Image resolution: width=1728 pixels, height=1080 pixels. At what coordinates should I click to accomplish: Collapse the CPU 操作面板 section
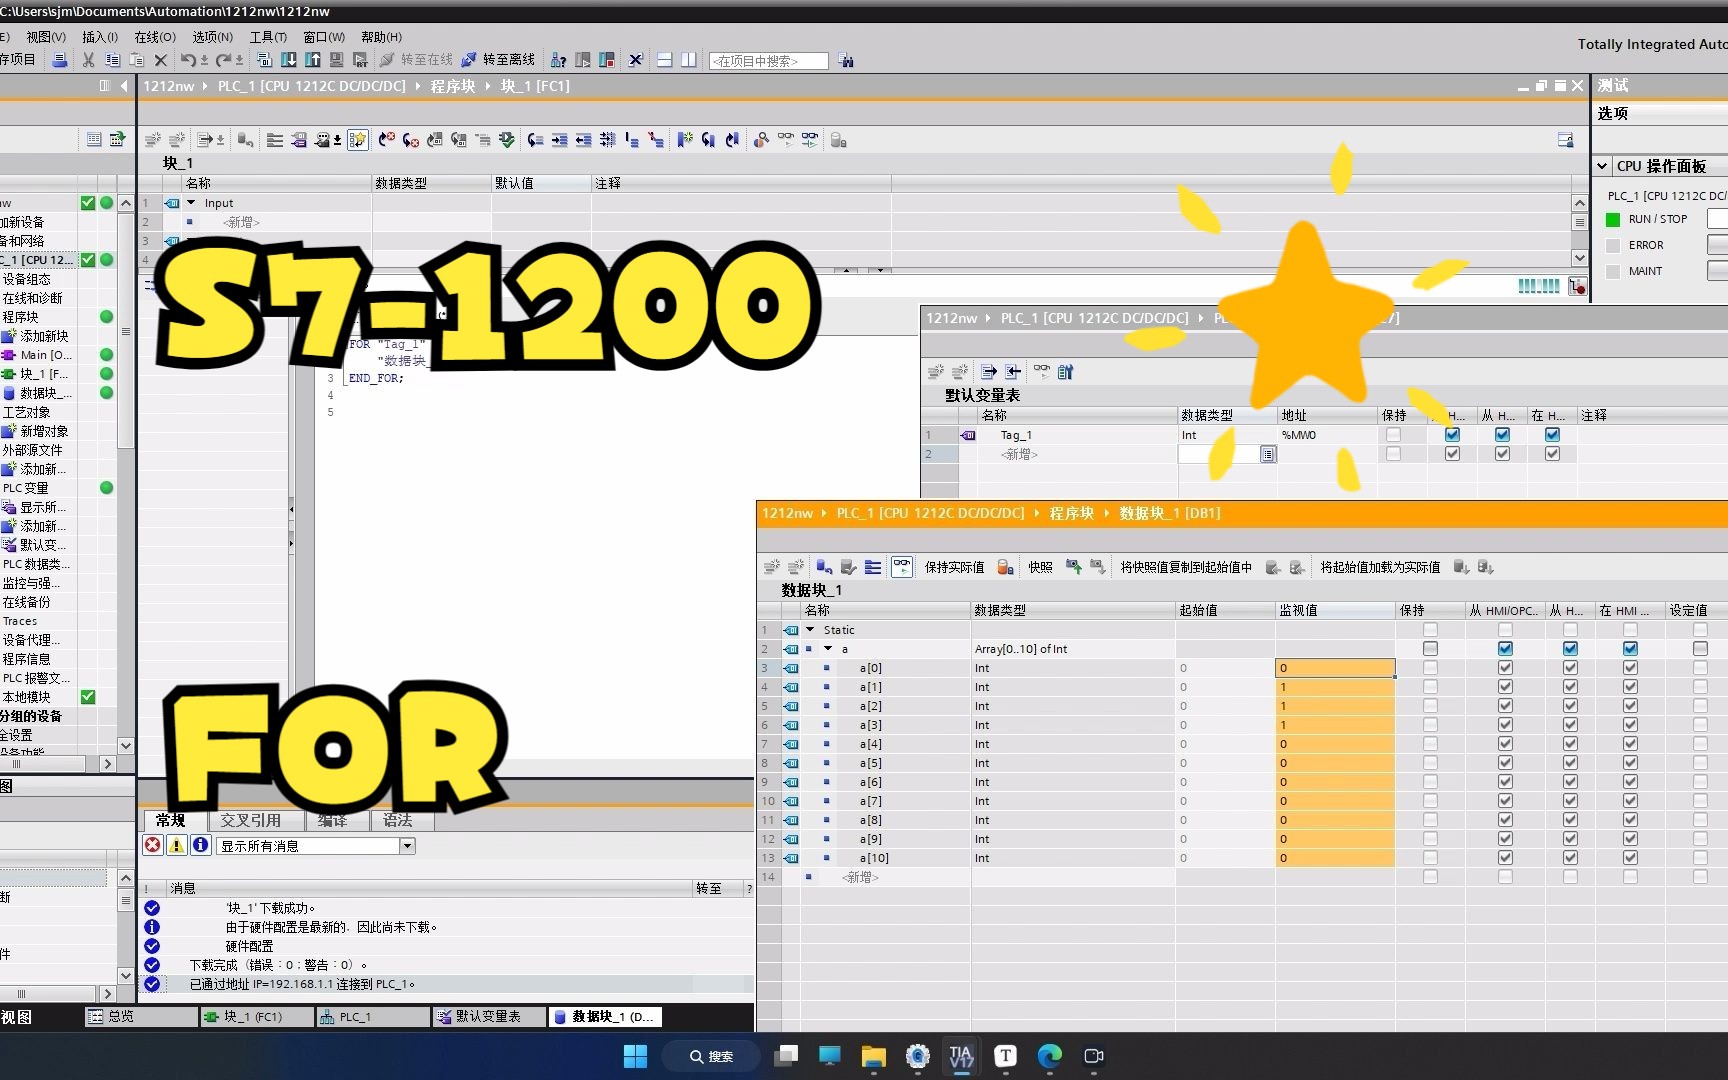(x=1602, y=166)
